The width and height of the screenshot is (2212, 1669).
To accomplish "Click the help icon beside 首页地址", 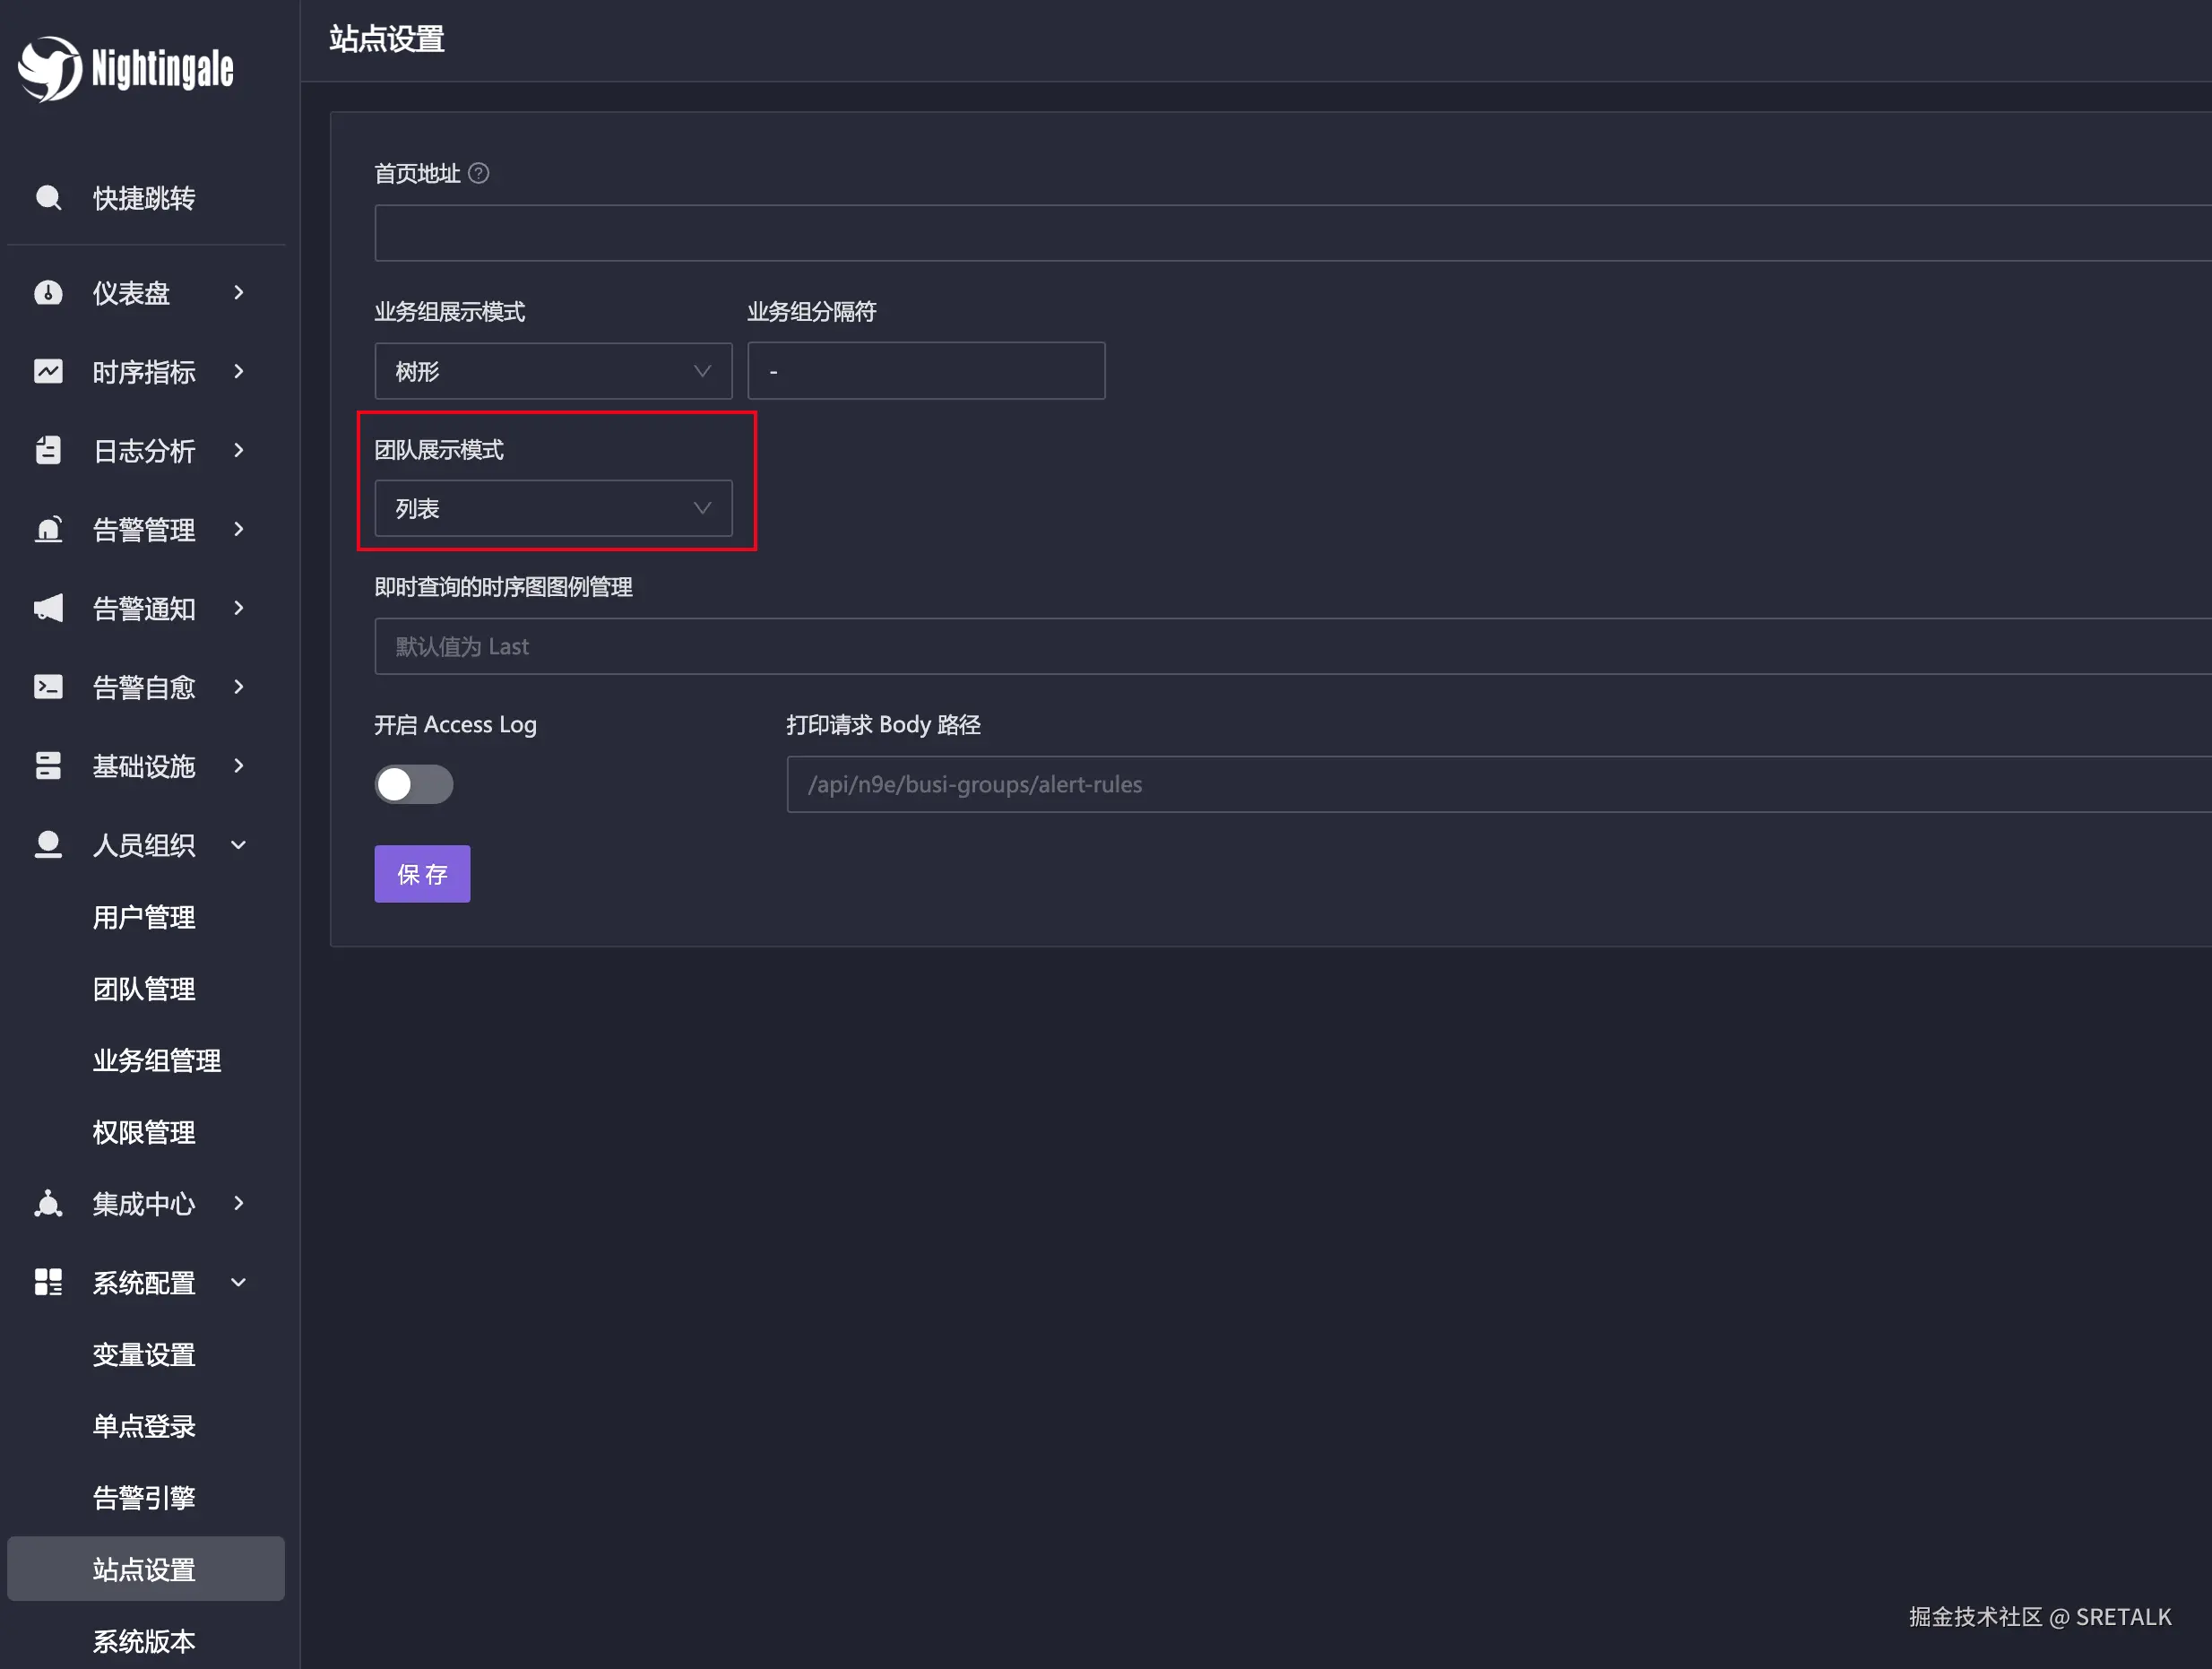I will 479,174.
